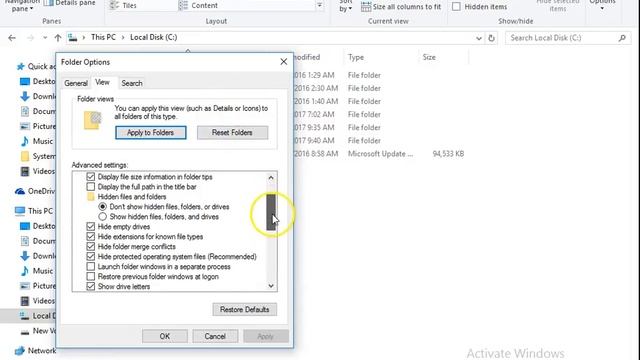The image size is (640, 360).
Task: Click the Size column header
Action: pyautogui.click(x=429, y=58)
